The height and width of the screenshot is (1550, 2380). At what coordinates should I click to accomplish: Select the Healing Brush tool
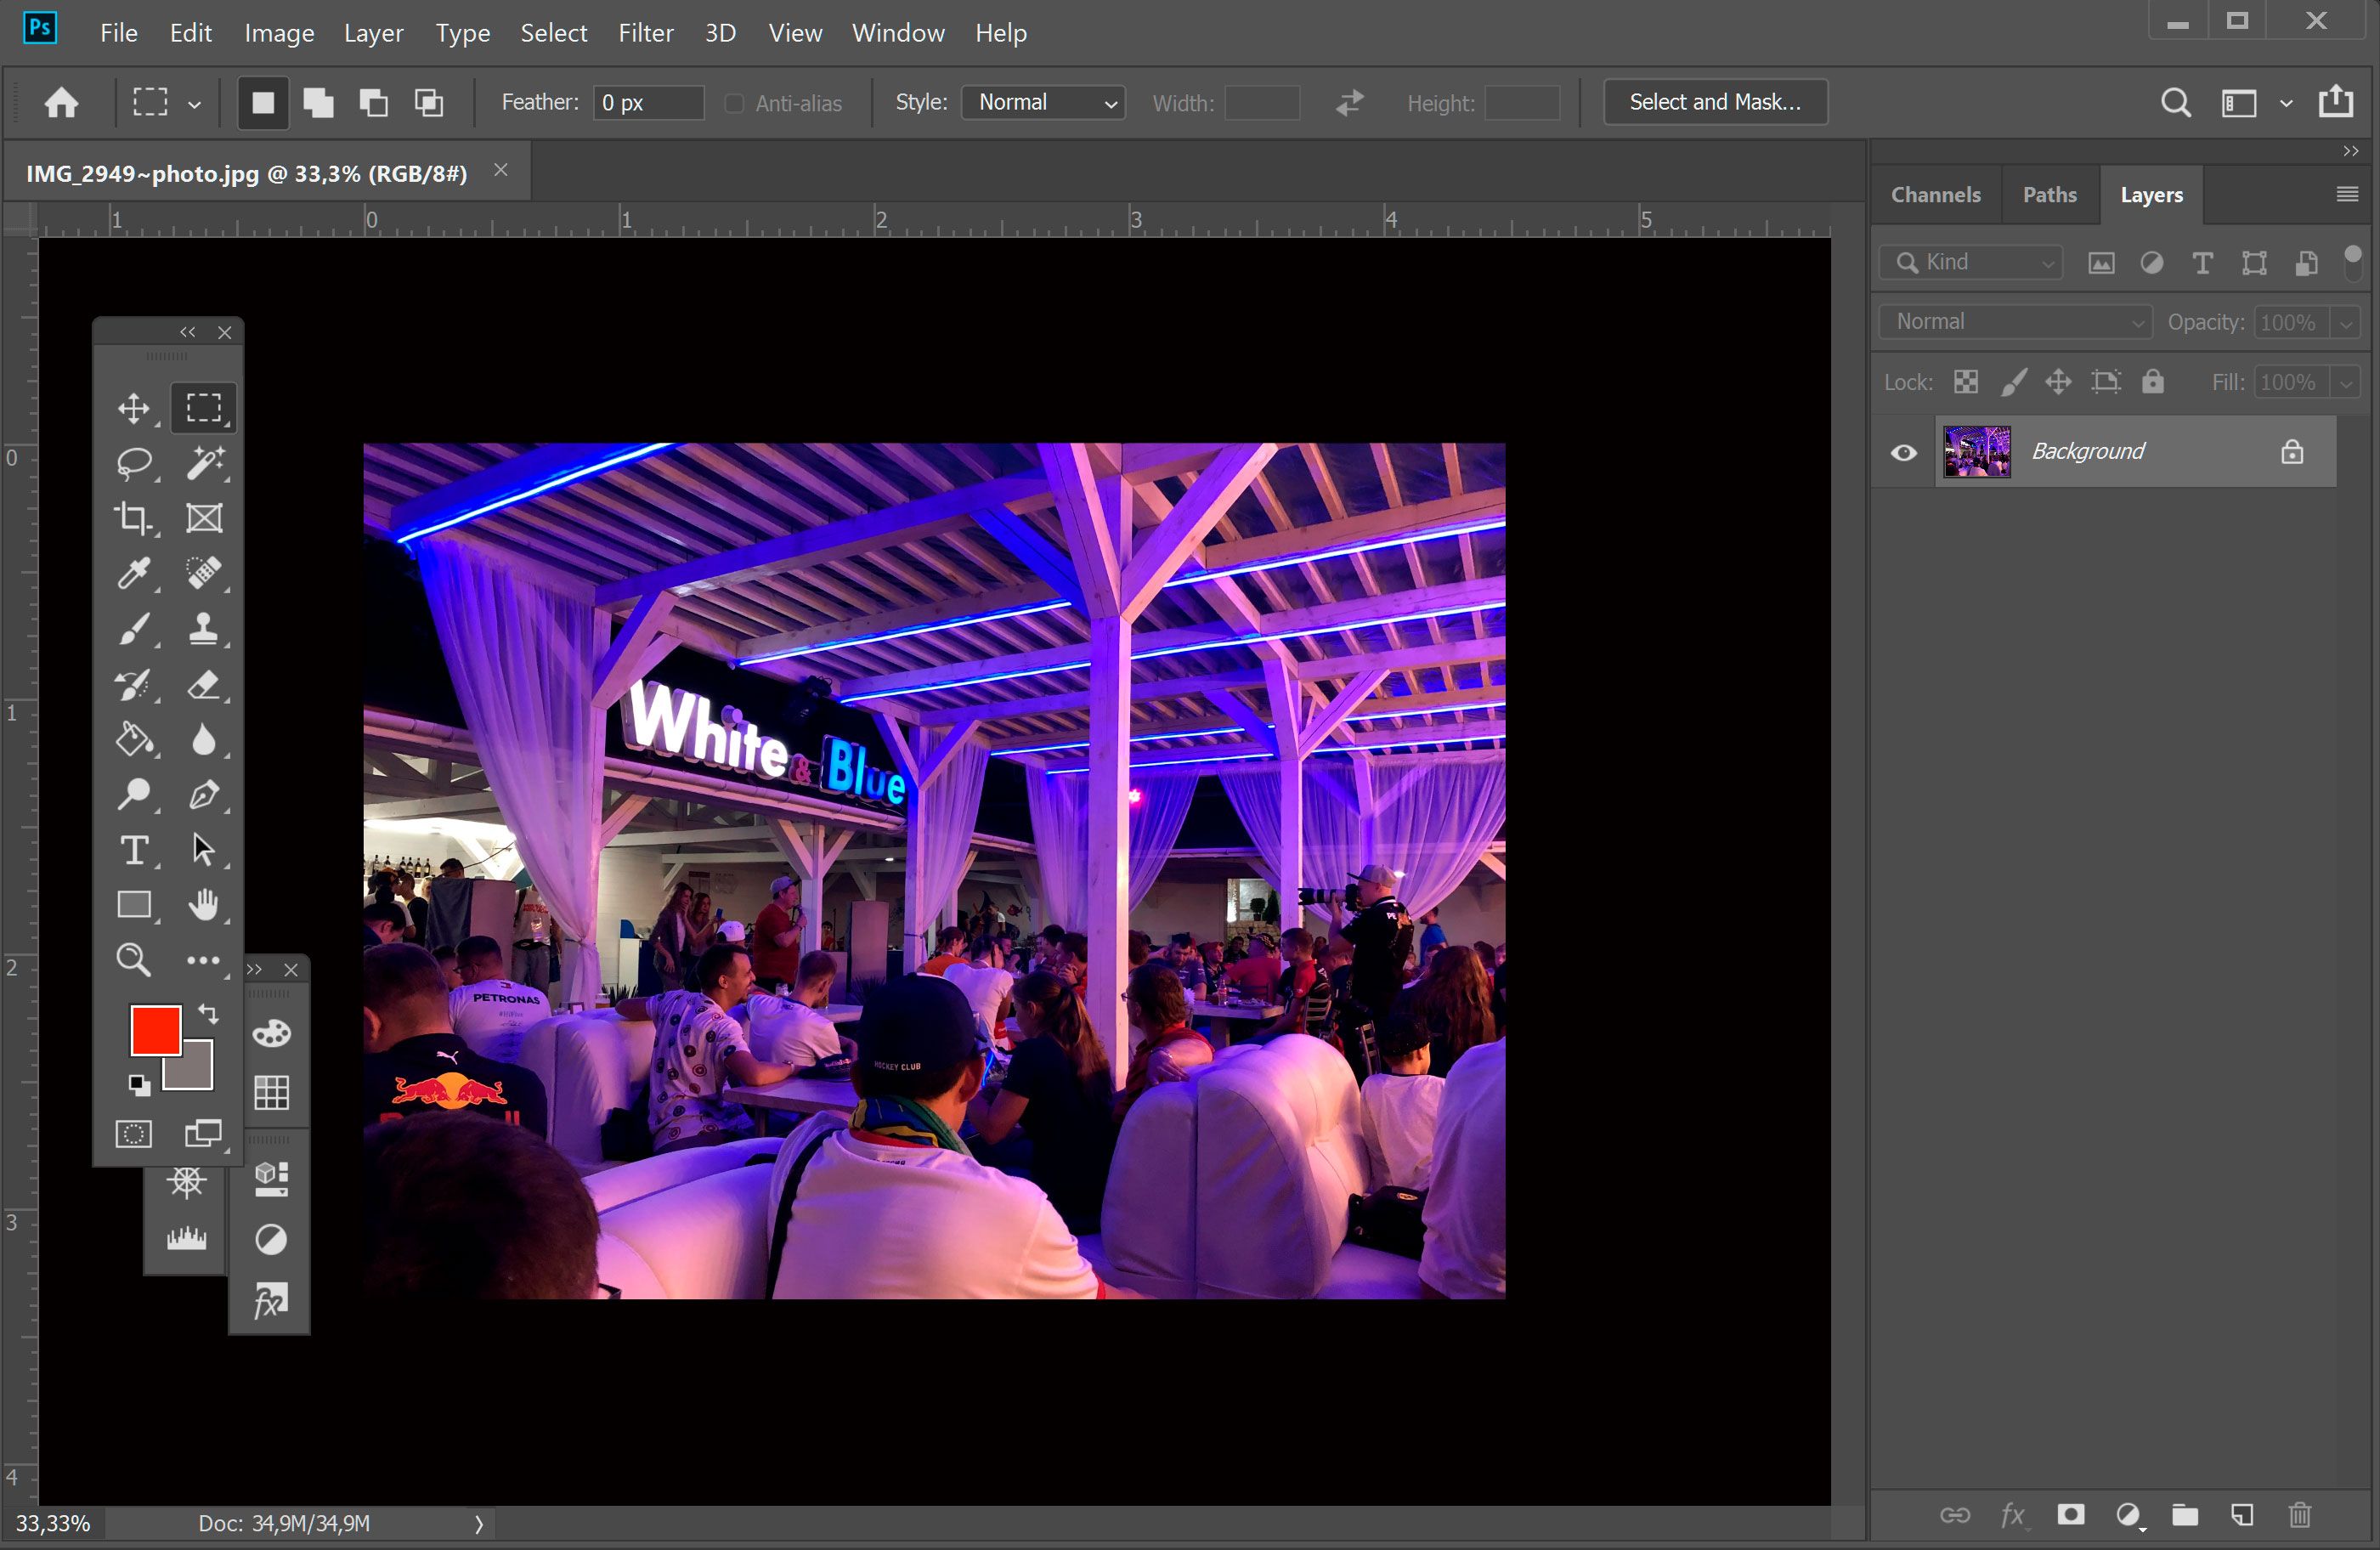(x=203, y=573)
